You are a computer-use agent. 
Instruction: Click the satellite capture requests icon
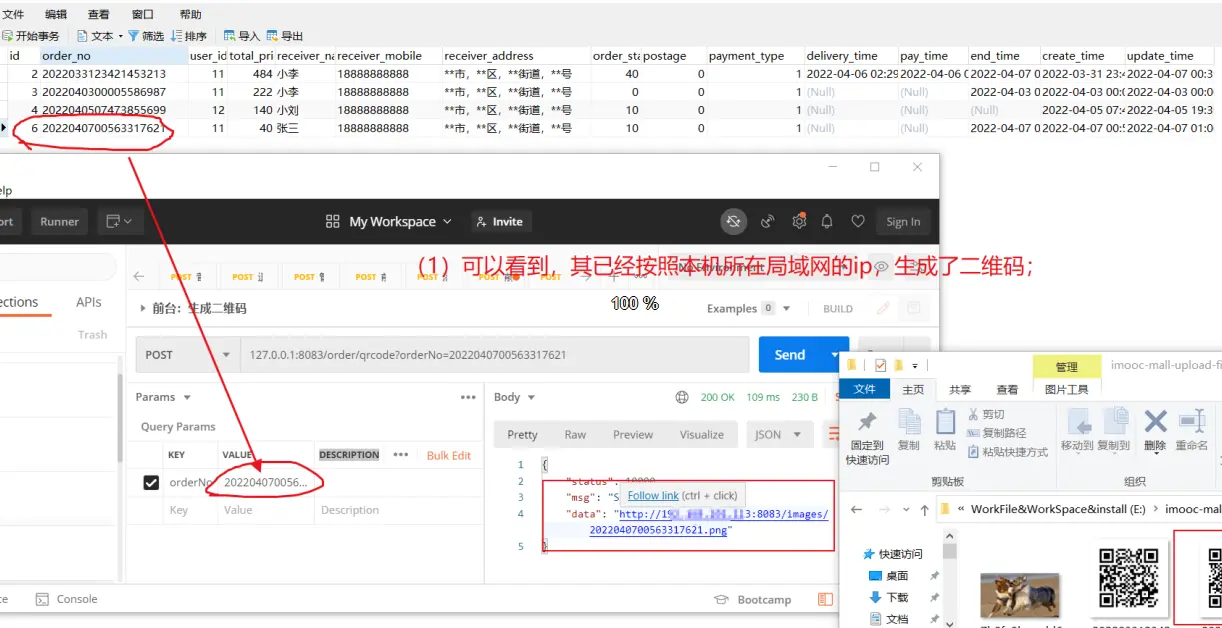tap(768, 221)
